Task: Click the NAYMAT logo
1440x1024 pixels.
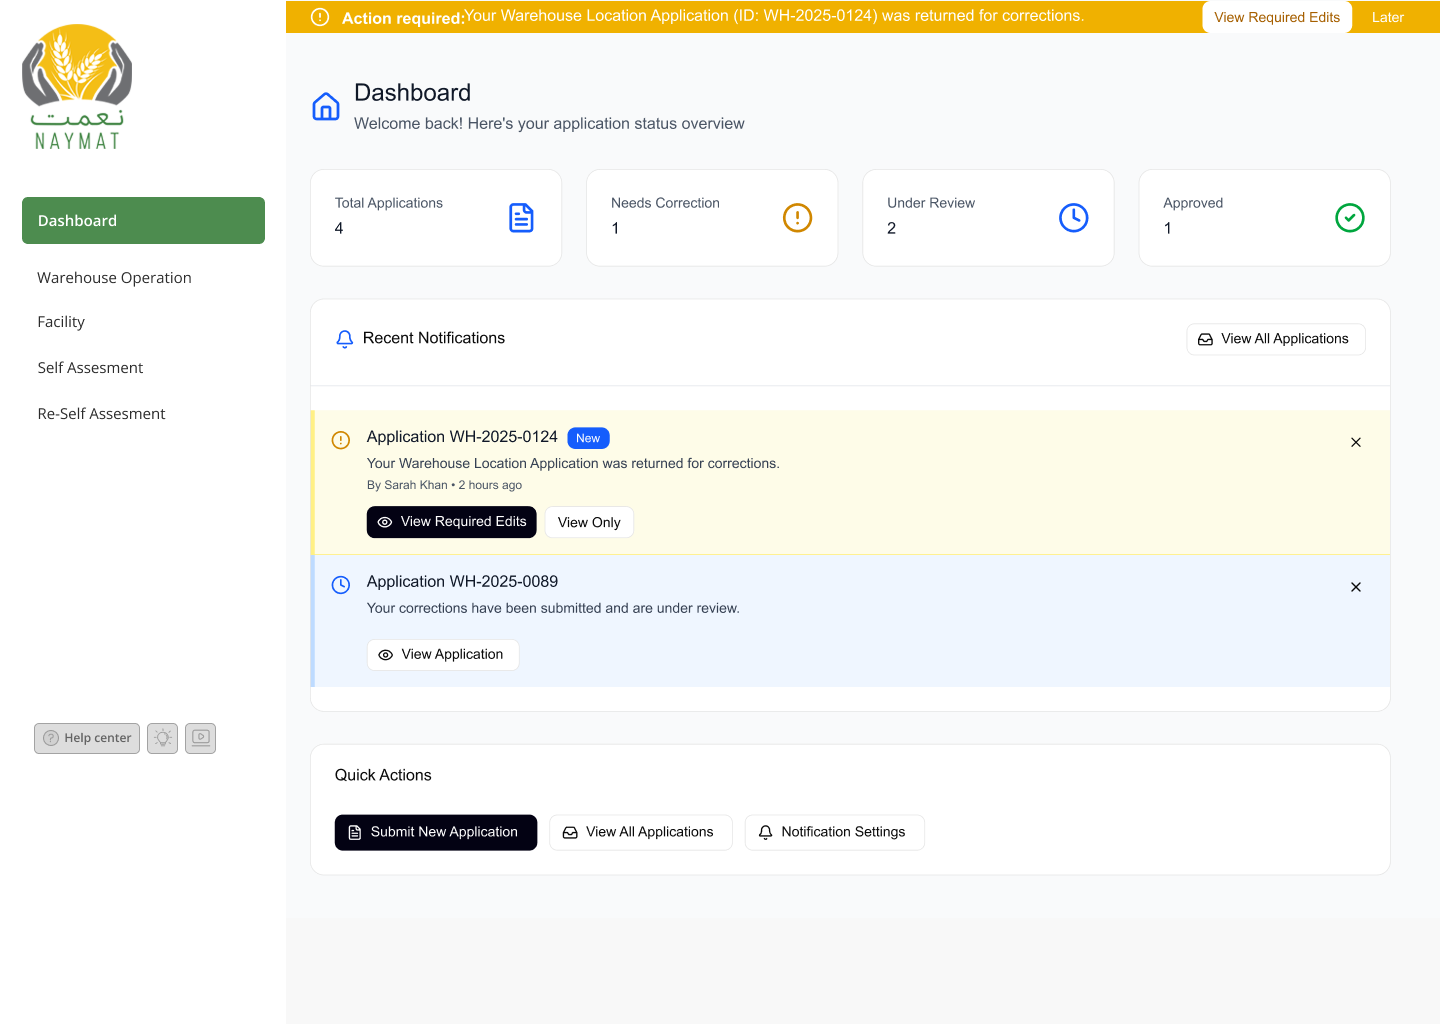Action: click(x=77, y=88)
